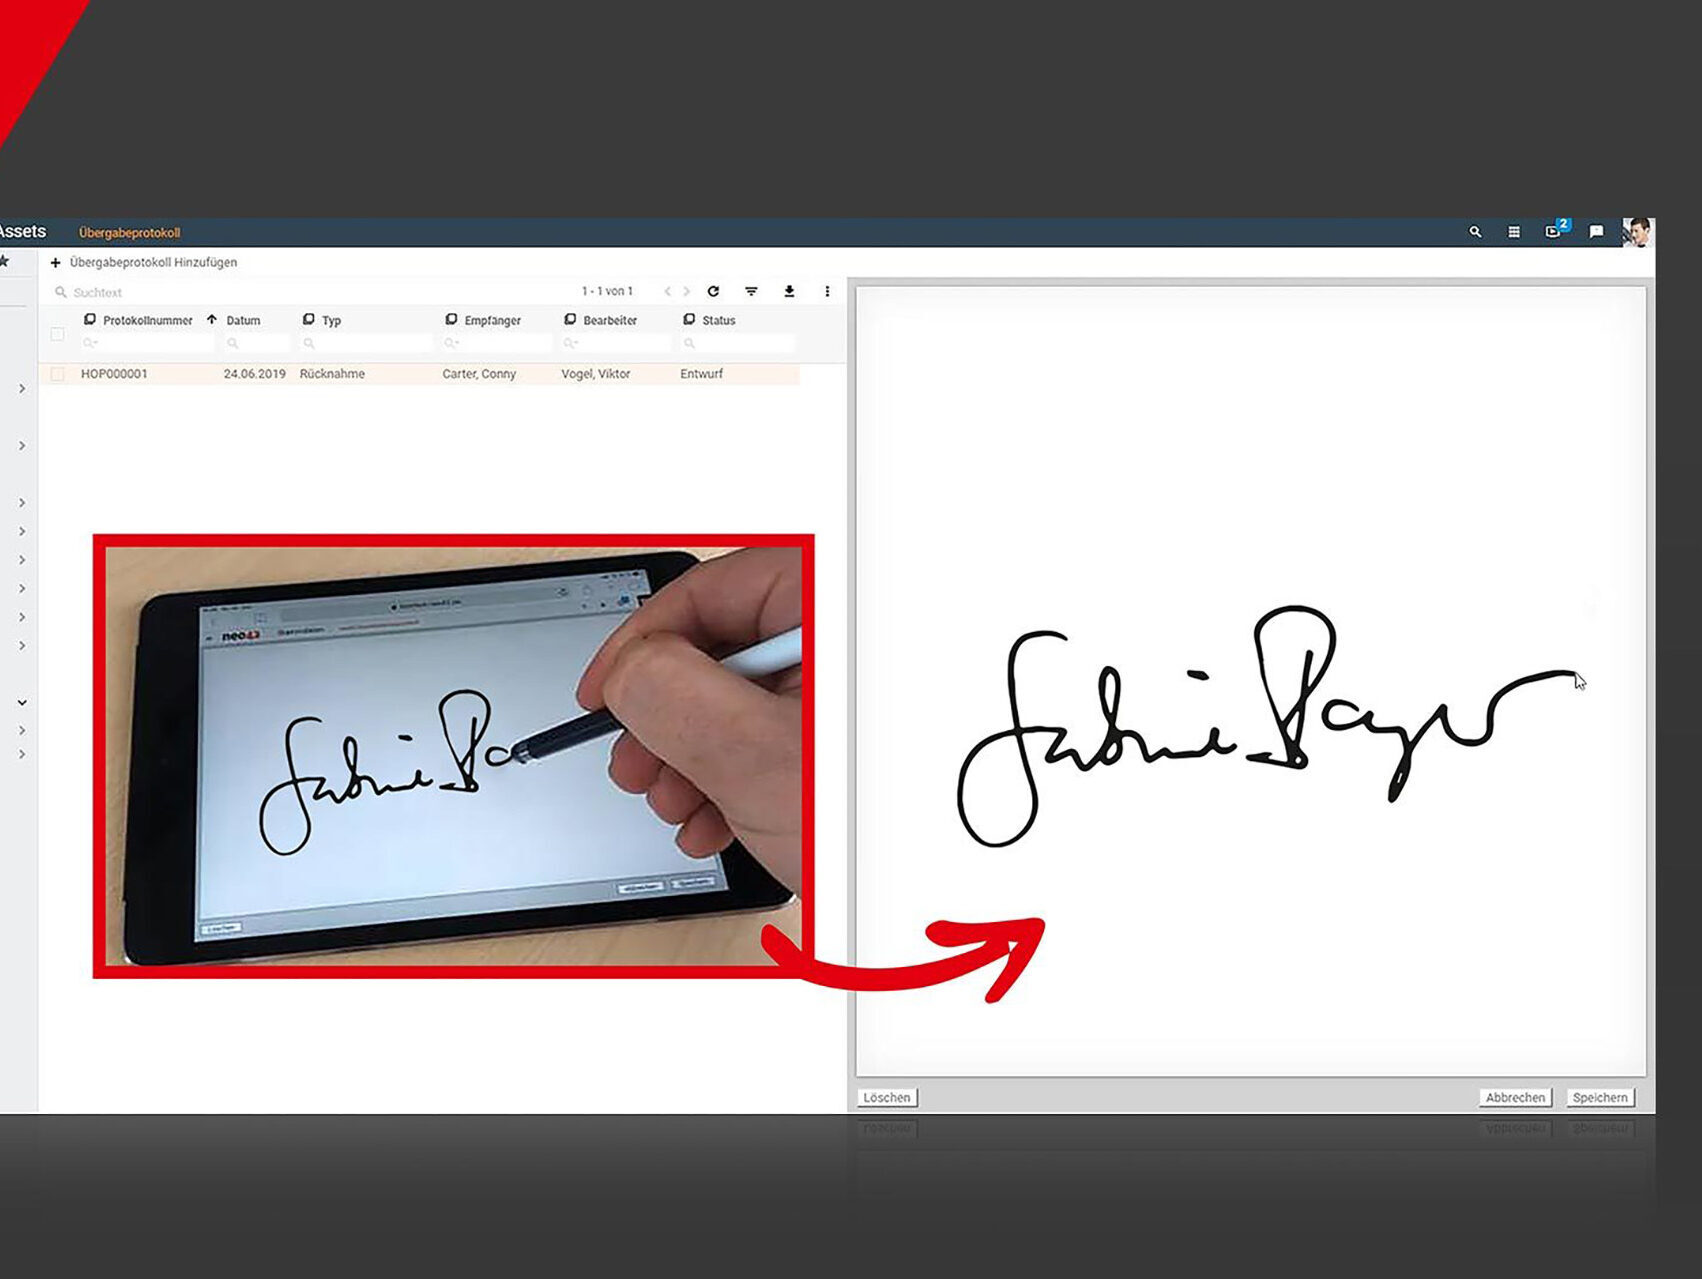Open the filter icon in list toolbar
The image size is (1702, 1279).
pos(751,291)
